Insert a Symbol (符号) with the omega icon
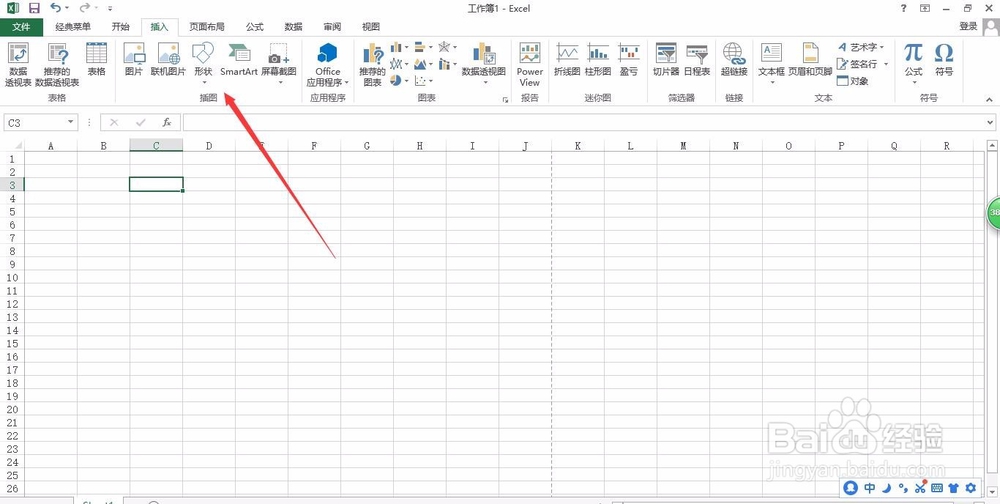 pos(944,60)
